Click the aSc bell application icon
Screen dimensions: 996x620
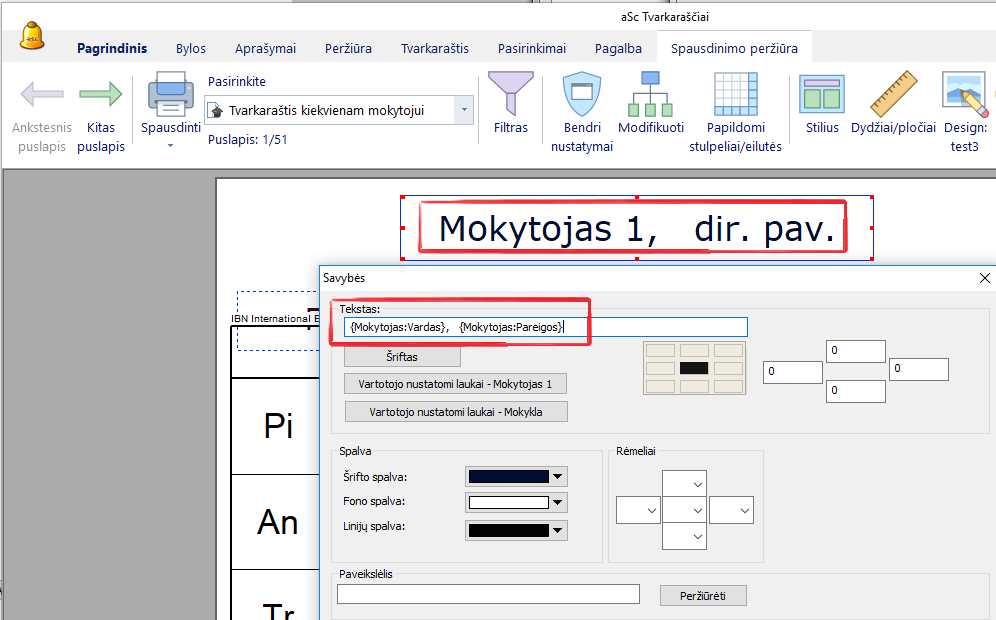[32, 36]
